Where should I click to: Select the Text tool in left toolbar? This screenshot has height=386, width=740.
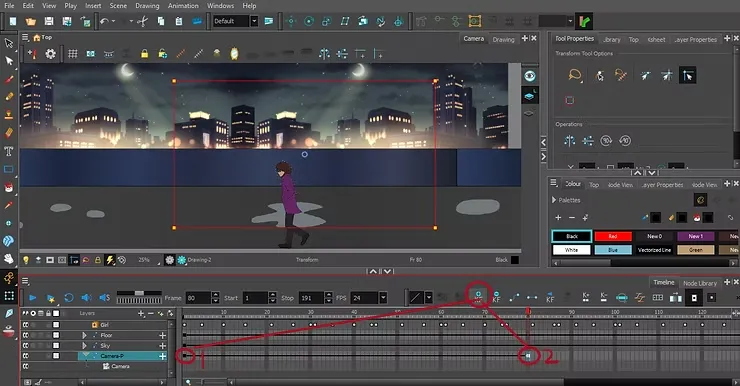[8, 151]
